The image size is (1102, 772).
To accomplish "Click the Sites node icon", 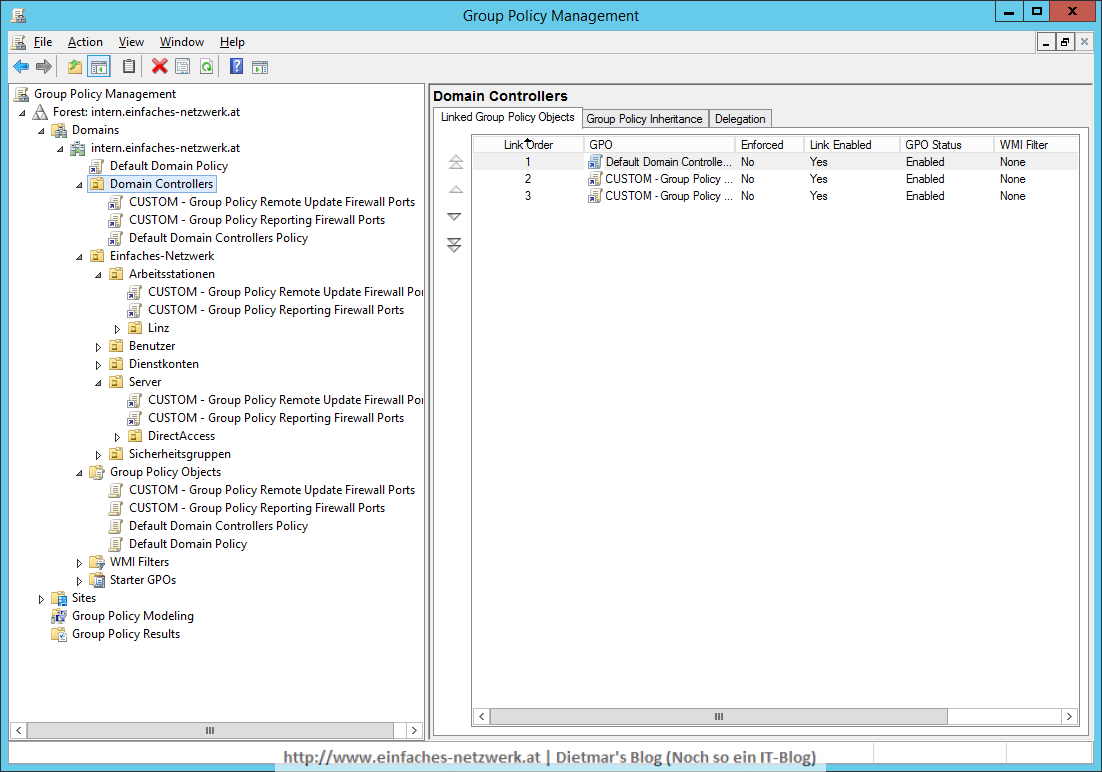I will [59, 598].
